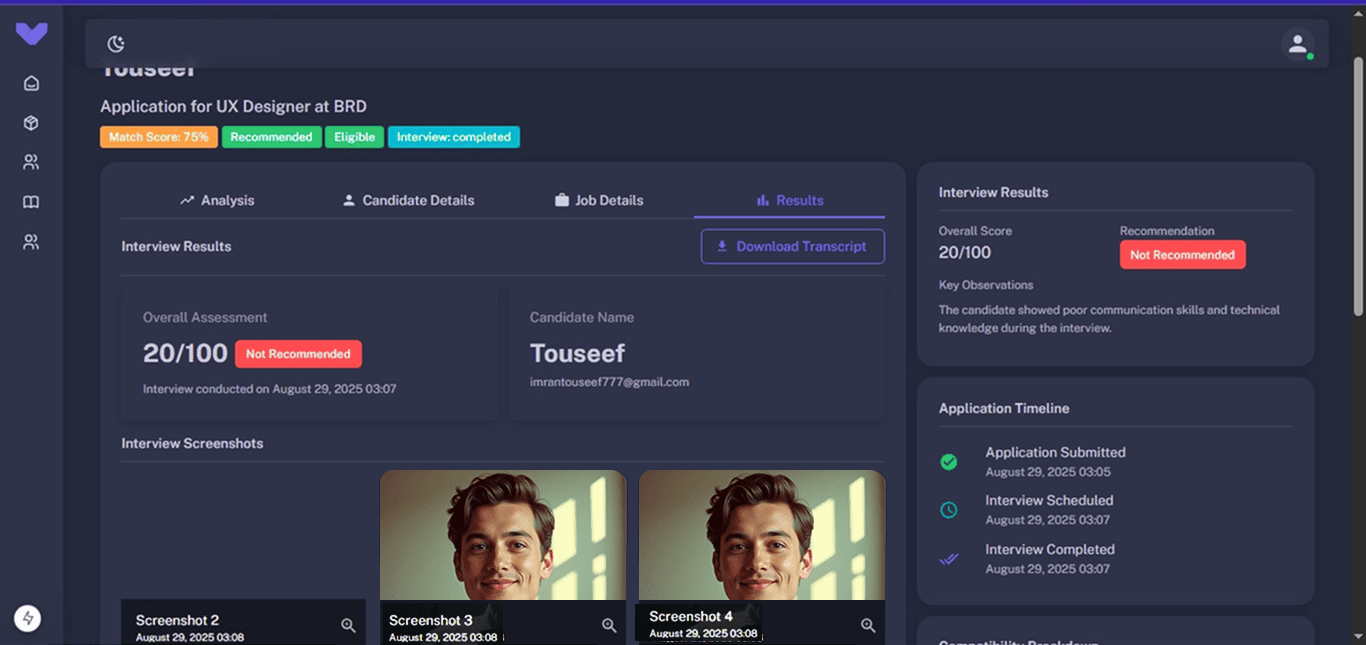Open the user profile avatar menu
The width and height of the screenshot is (1366, 645).
click(1297, 44)
